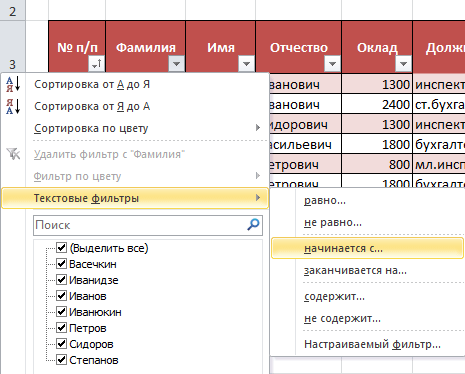Select the Сортировка по цвету menu entry
The width and height of the screenshot is (465, 374).
point(135,128)
